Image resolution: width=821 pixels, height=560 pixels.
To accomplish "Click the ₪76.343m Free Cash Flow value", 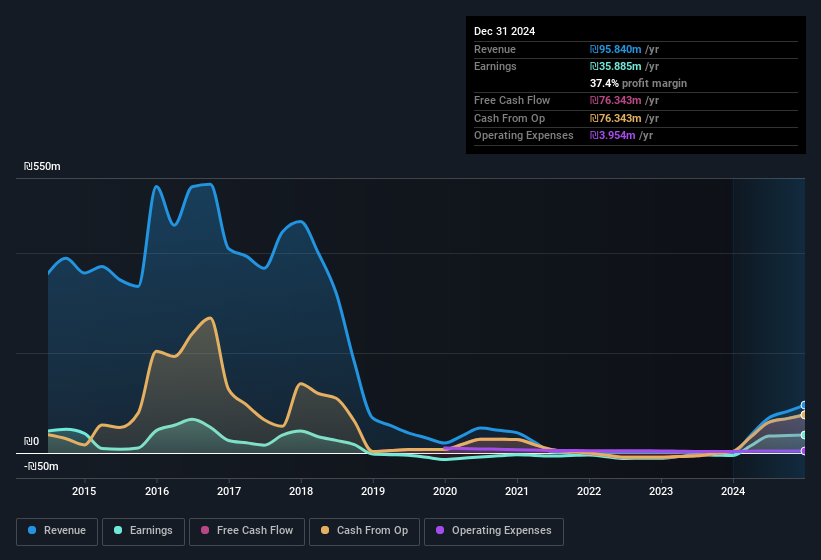I will tap(615, 100).
